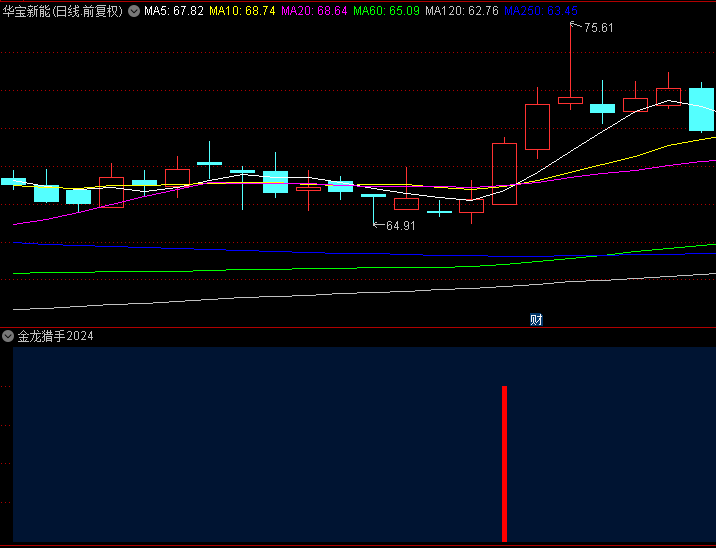
Task: Select the MA20: 68.64 magenta label
Action: [x=315, y=11]
